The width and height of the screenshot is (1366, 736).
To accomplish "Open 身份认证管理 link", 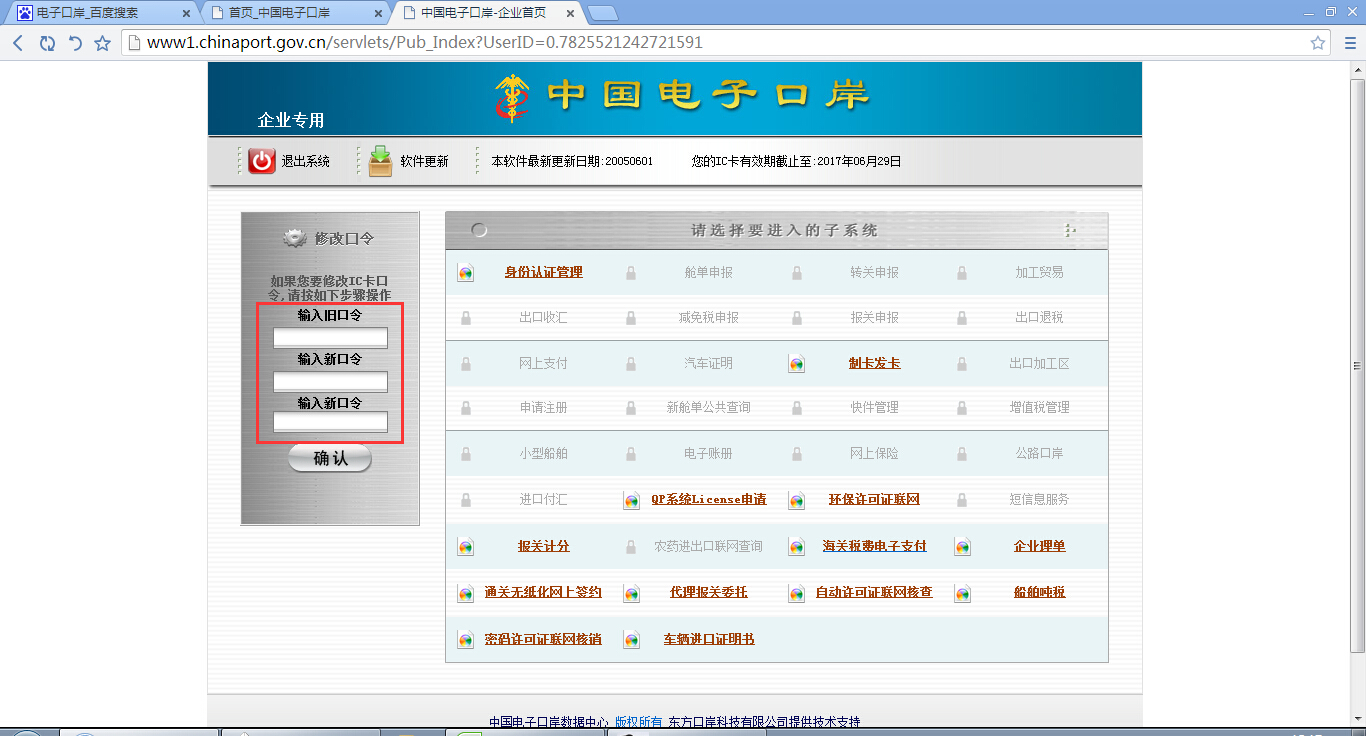I will (543, 272).
